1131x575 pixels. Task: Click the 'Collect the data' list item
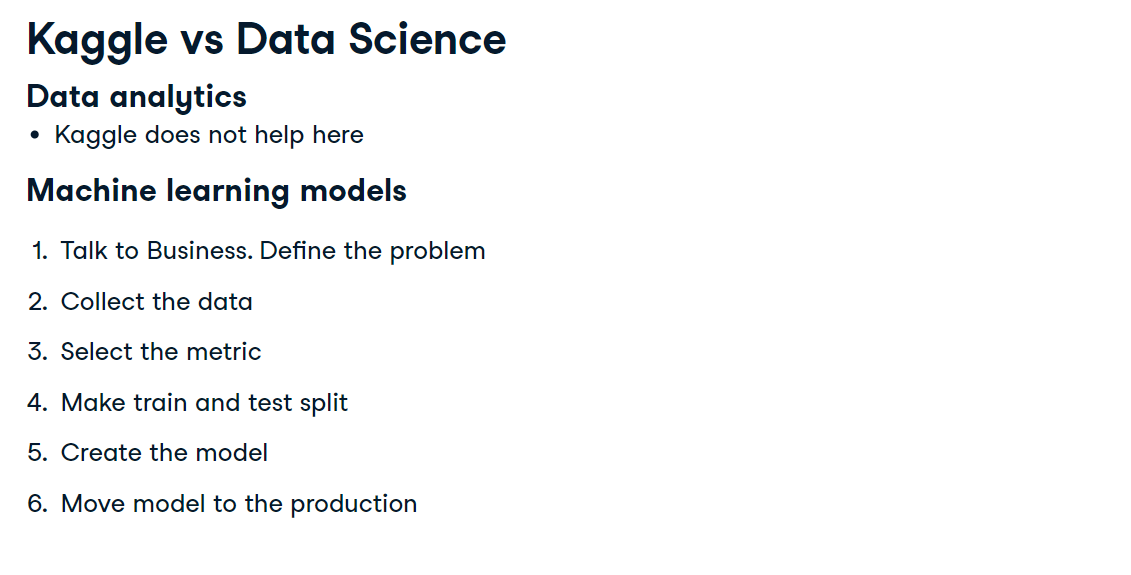[x=157, y=302]
